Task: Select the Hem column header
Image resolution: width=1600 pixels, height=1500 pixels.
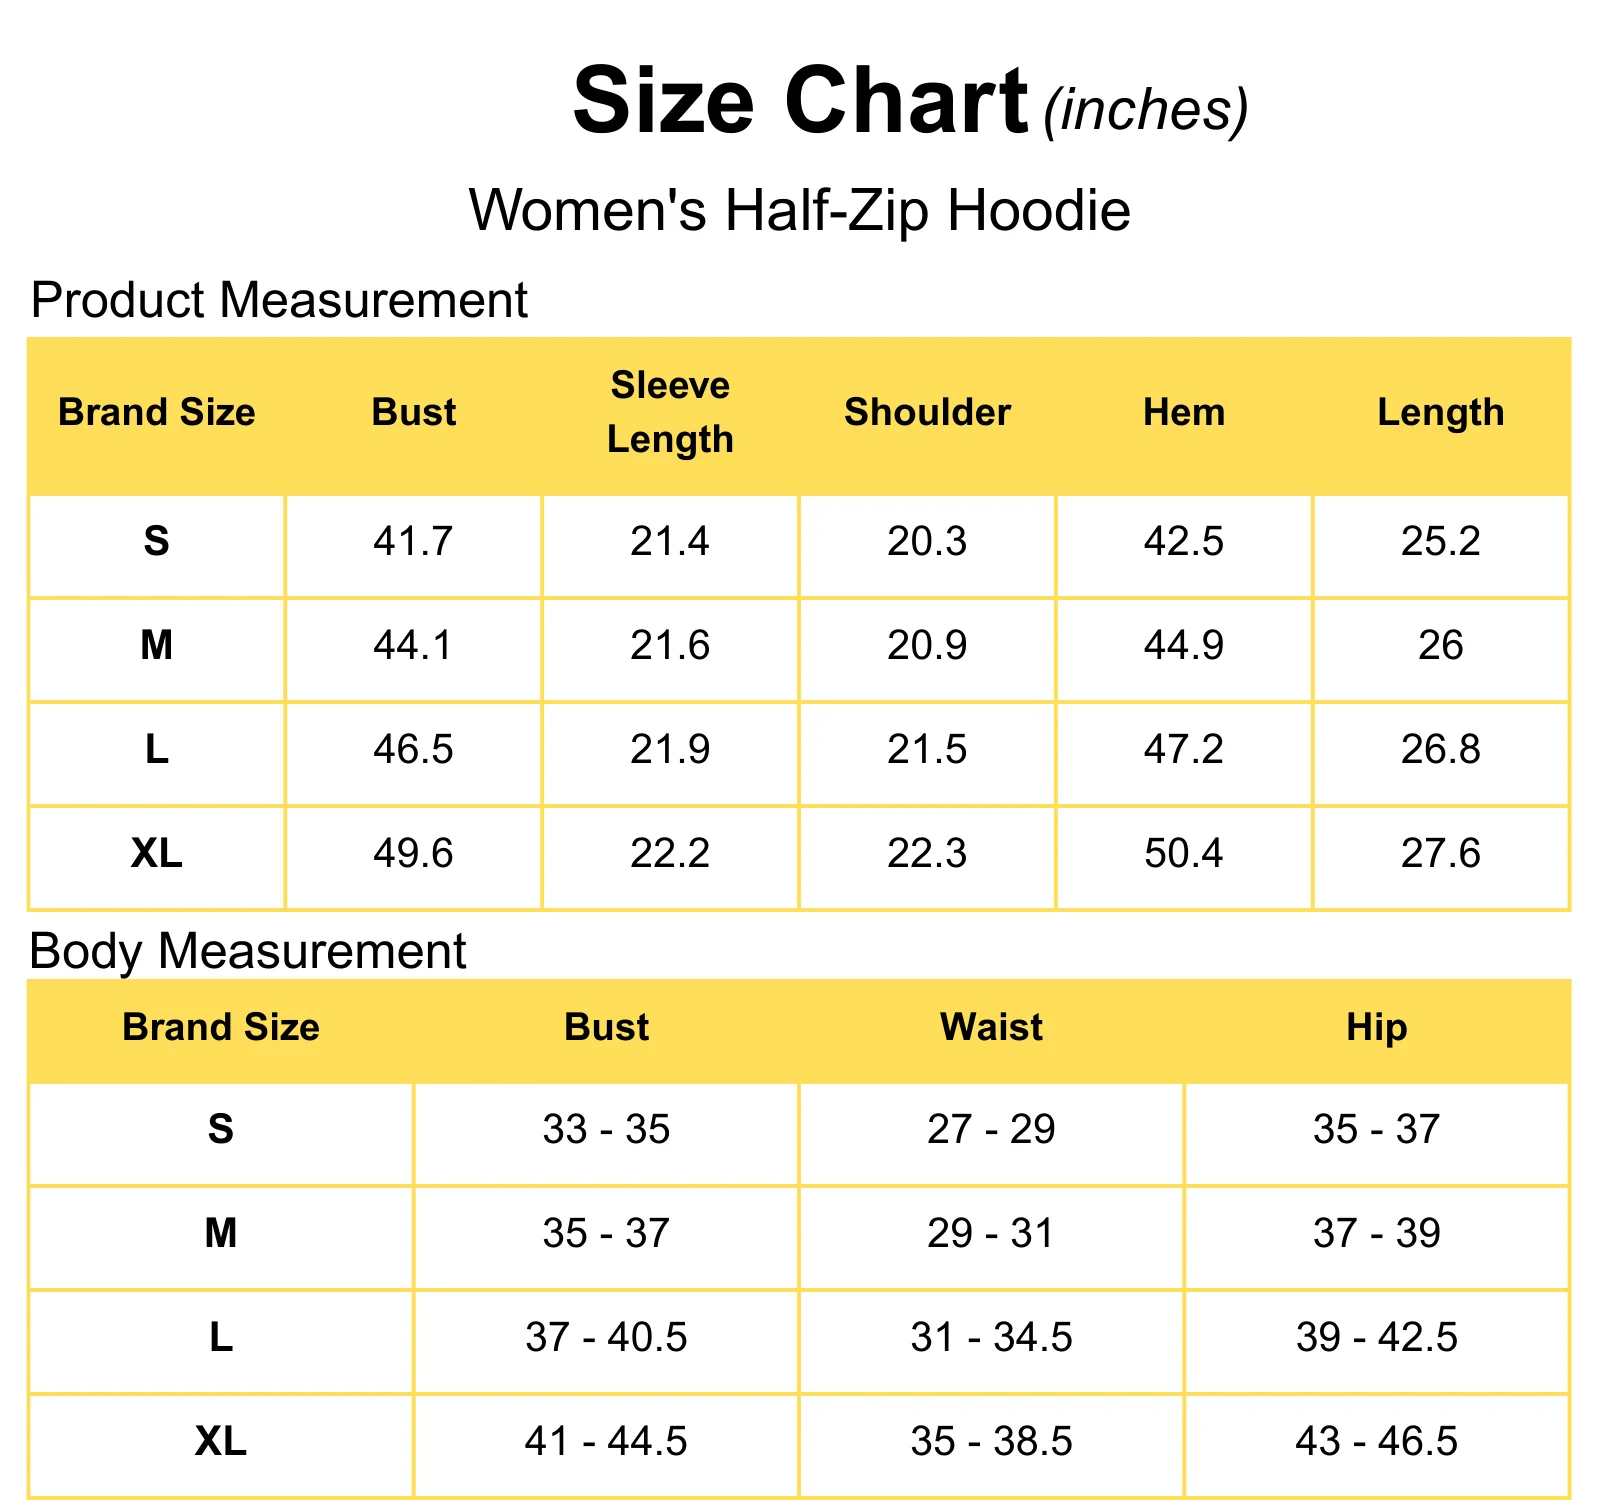Action: [1184, 412]
